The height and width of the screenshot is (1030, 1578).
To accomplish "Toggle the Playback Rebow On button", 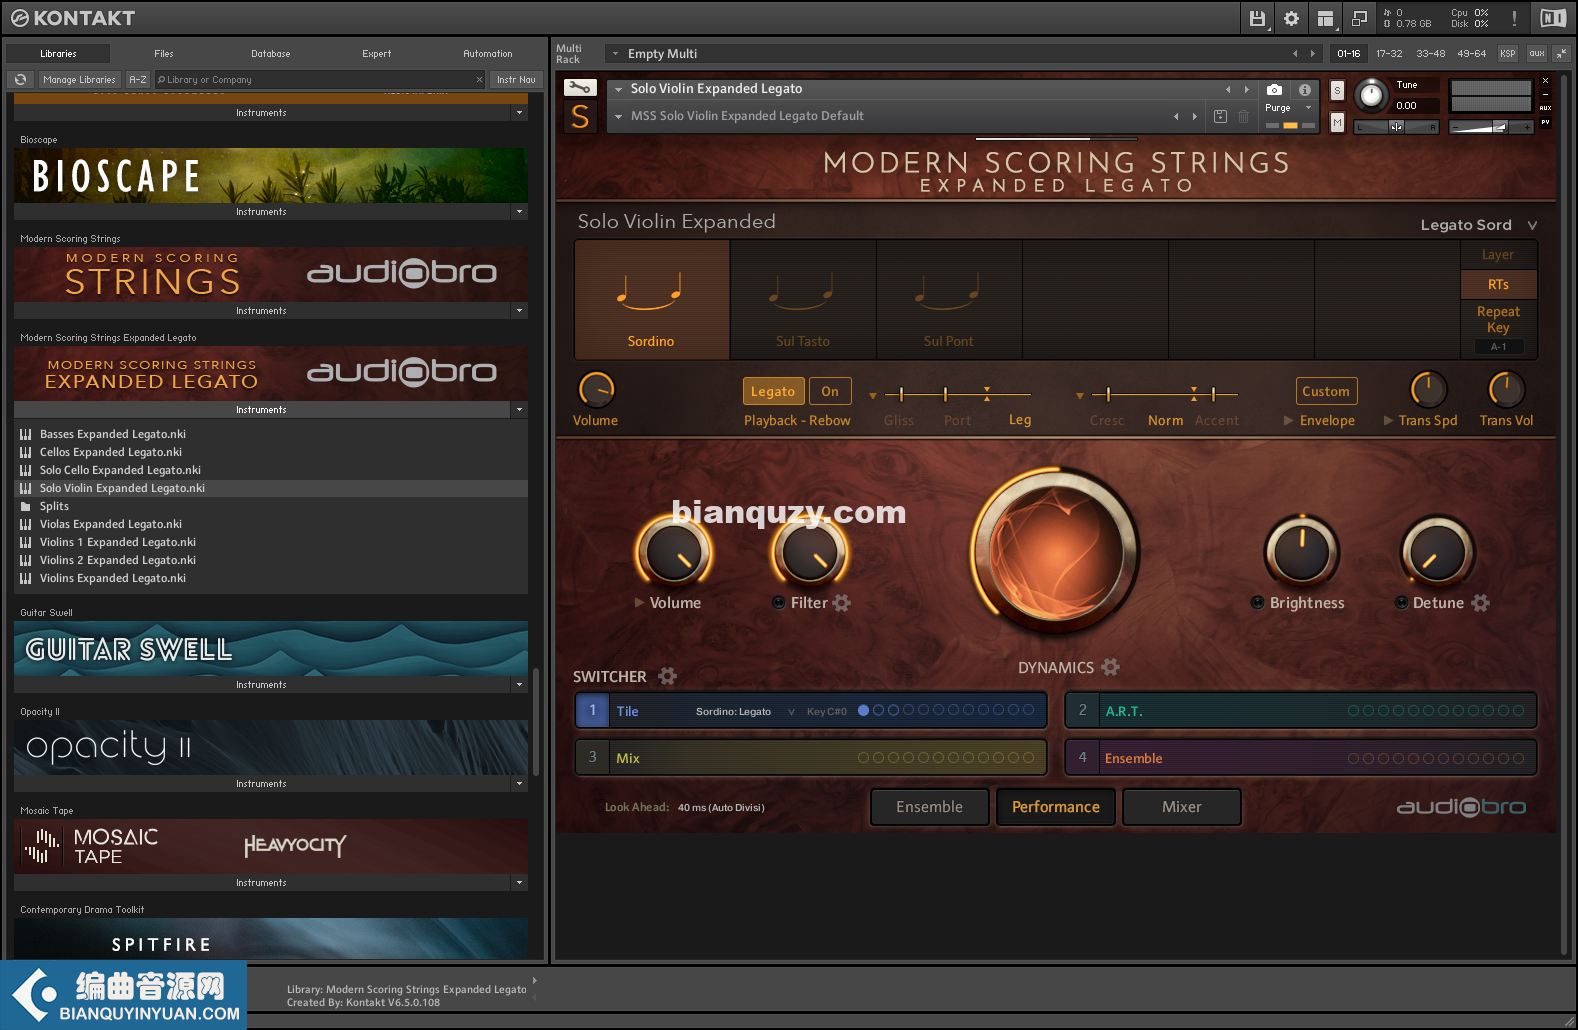I will coord(830,391).
